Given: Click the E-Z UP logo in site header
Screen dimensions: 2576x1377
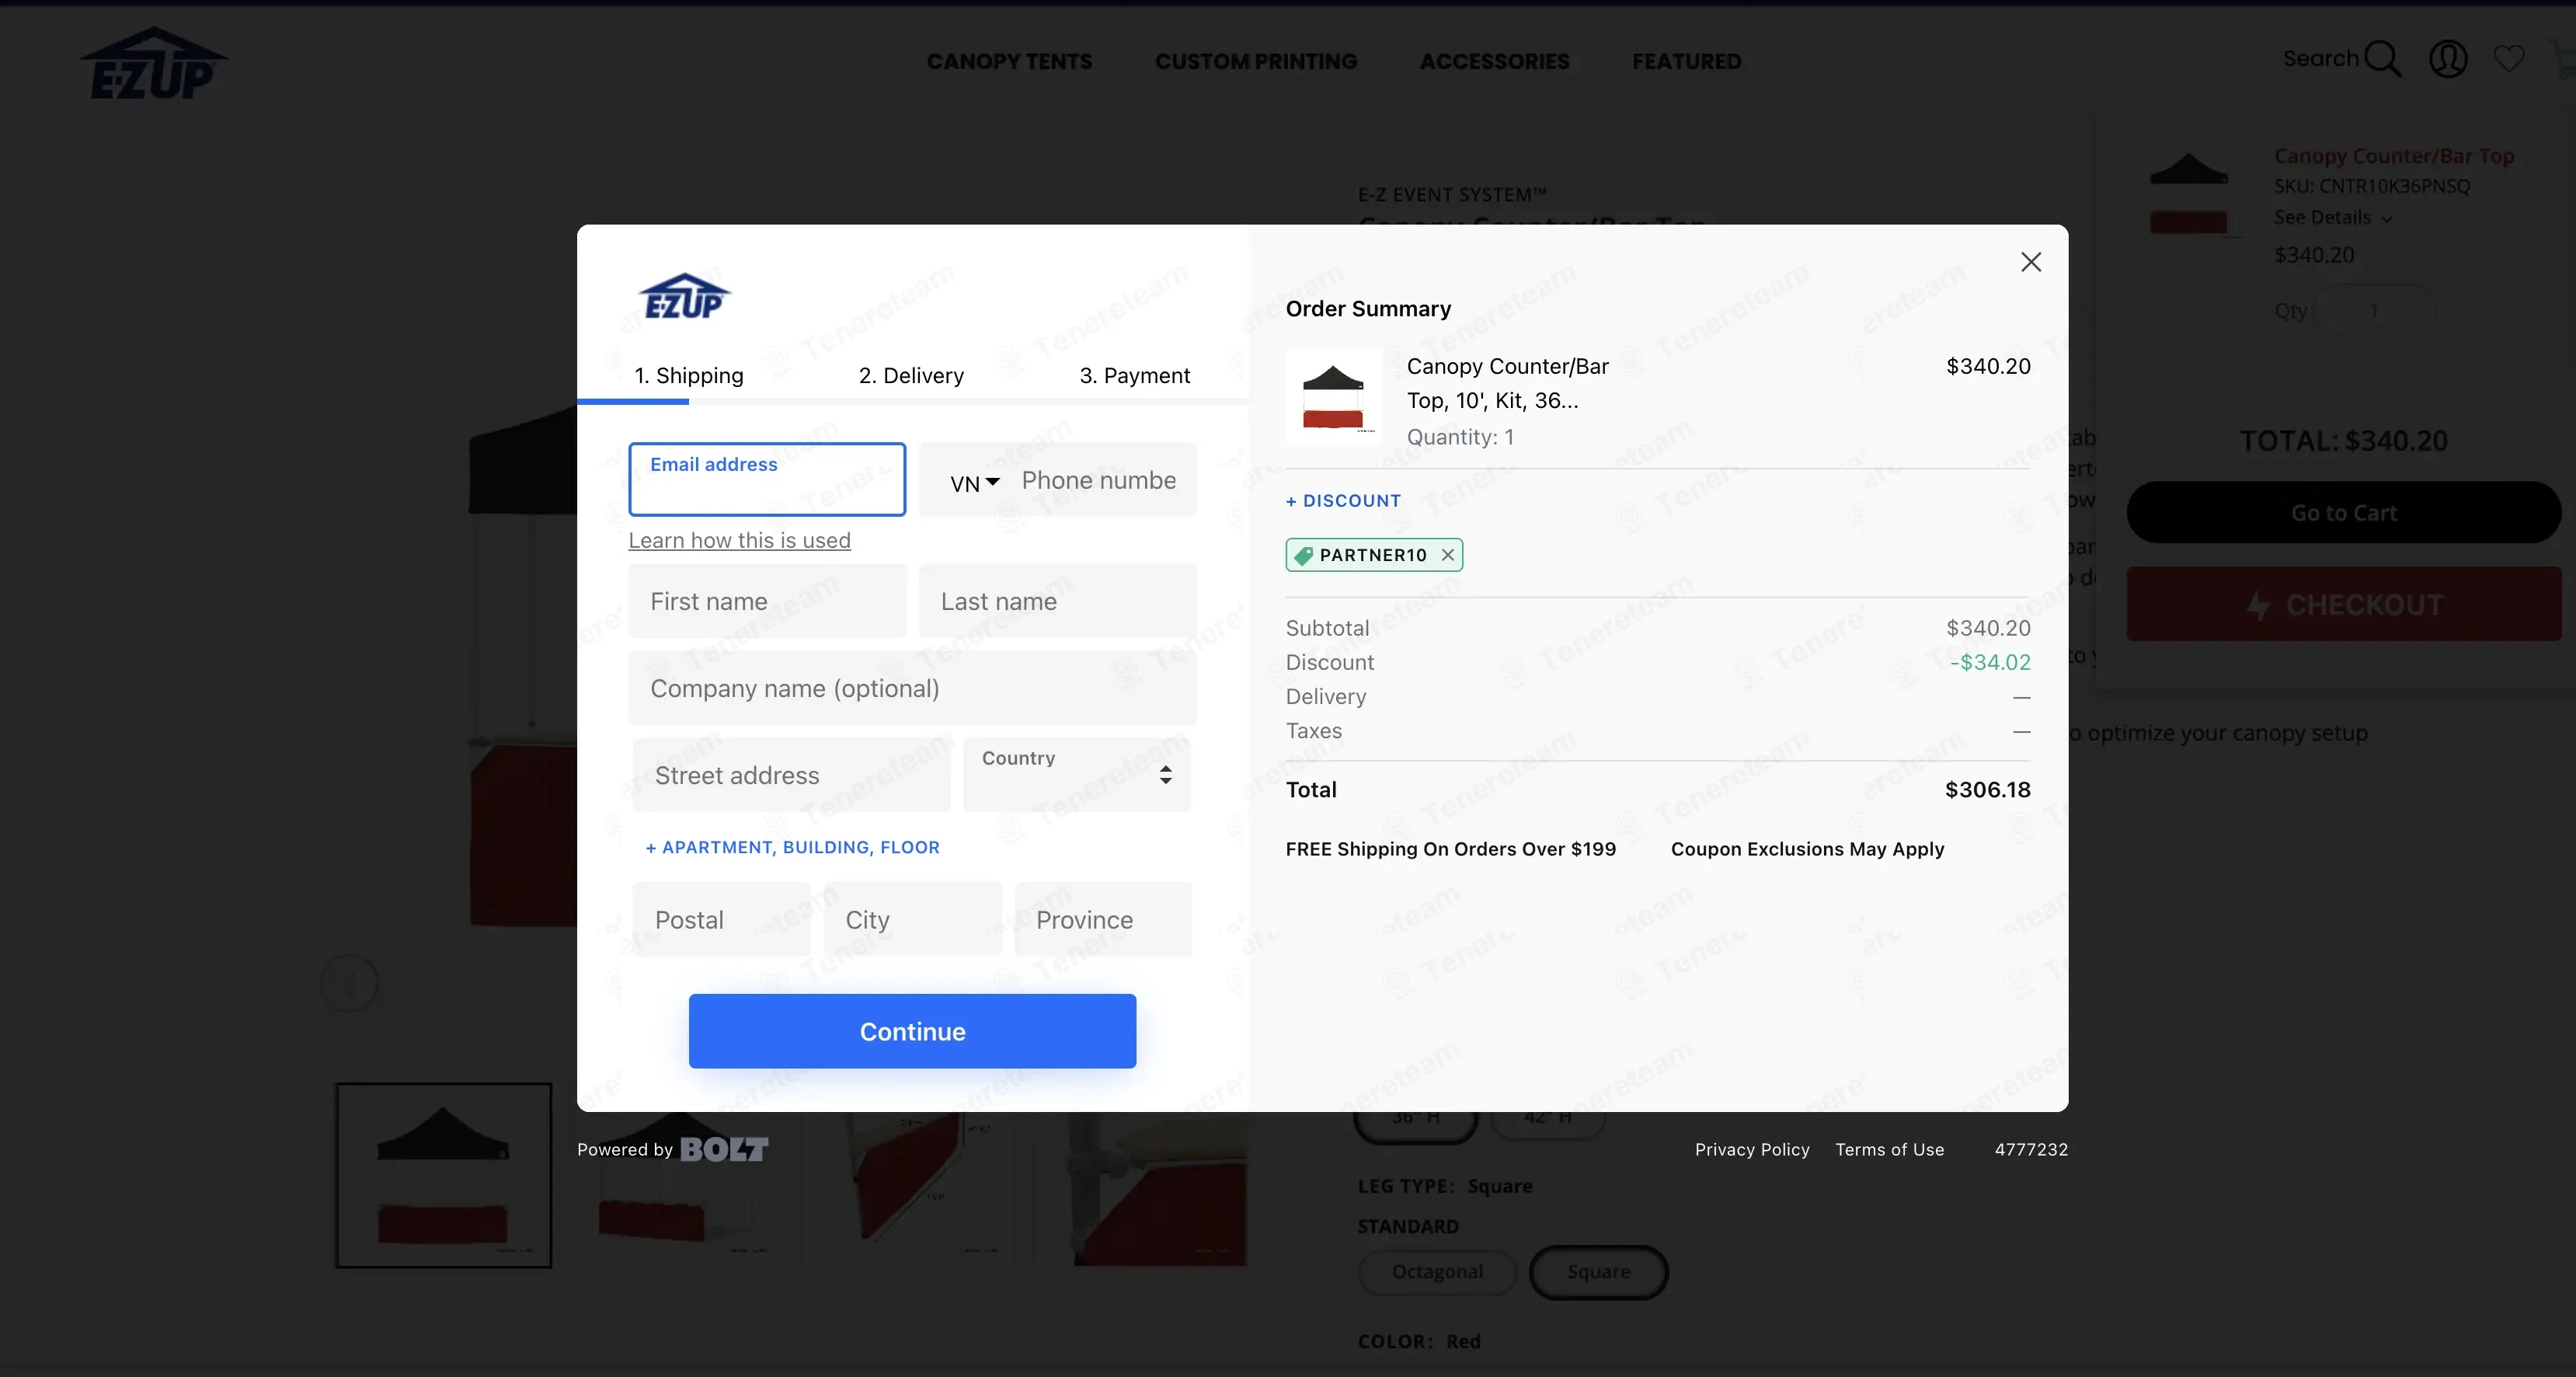Looking at the screenshot, I should tap(154, 63).
